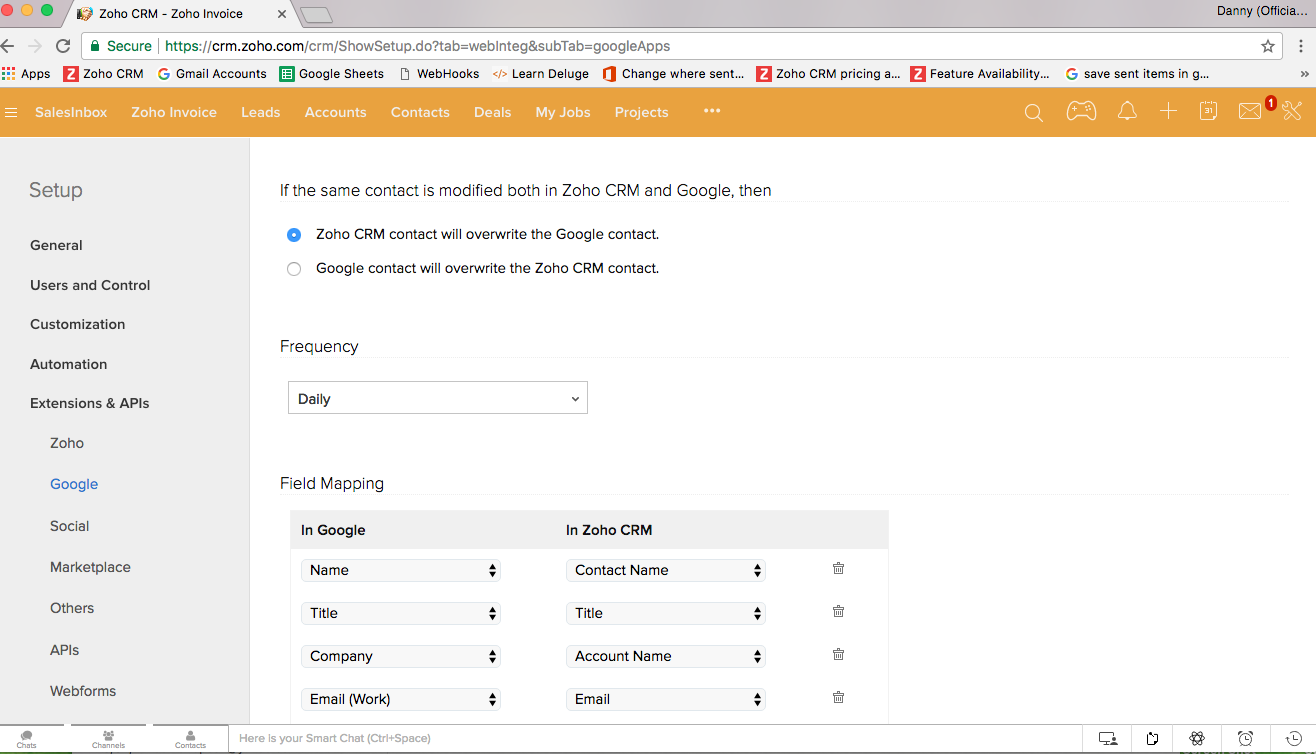Image resolution: width=1316 pixels, height=754 pixels.
Task: Open the Zoho CRM Title dropdown
Action: (x=665, y=613)
